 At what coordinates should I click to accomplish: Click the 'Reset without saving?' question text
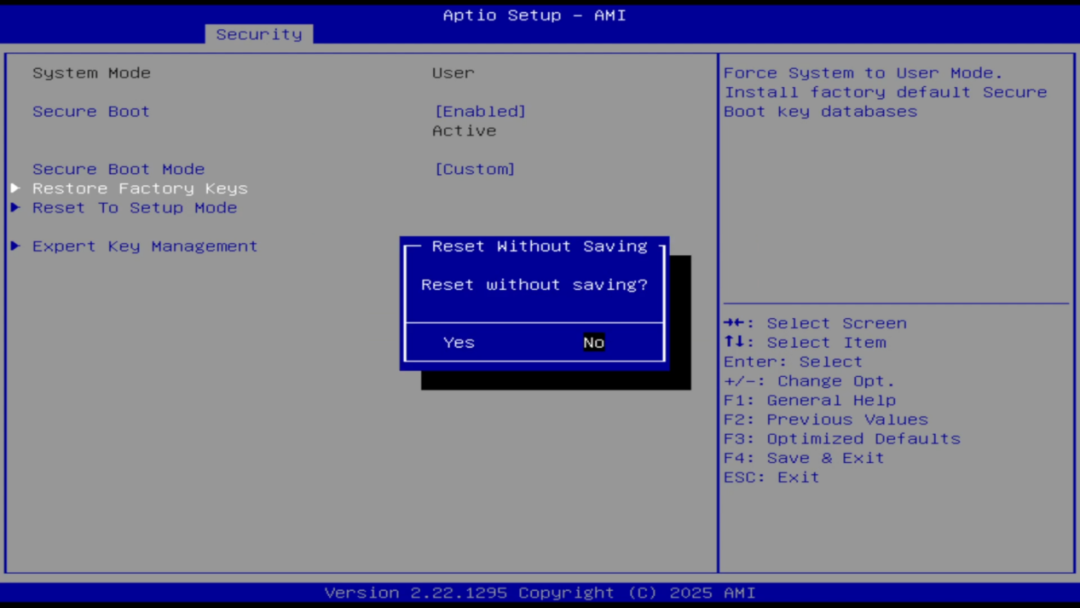534,284
